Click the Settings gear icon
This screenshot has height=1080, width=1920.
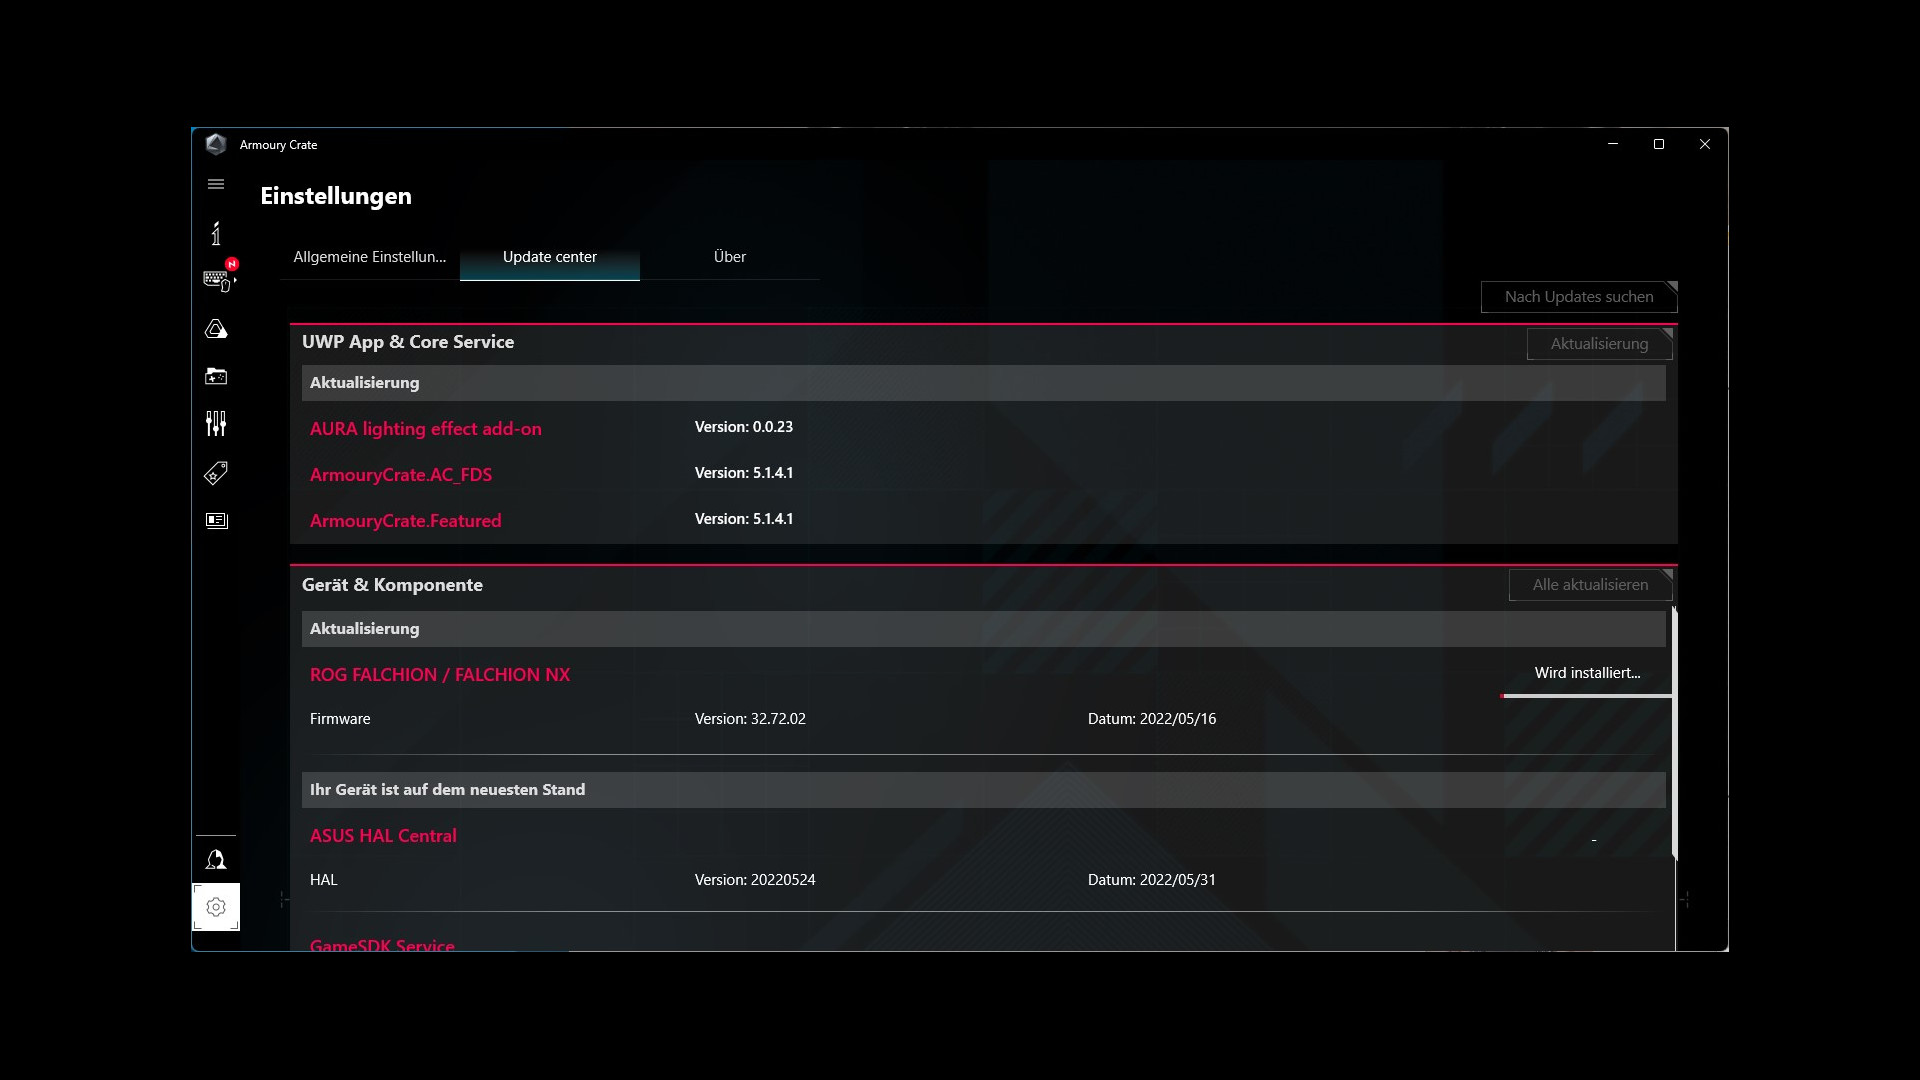tap(216, 907)
